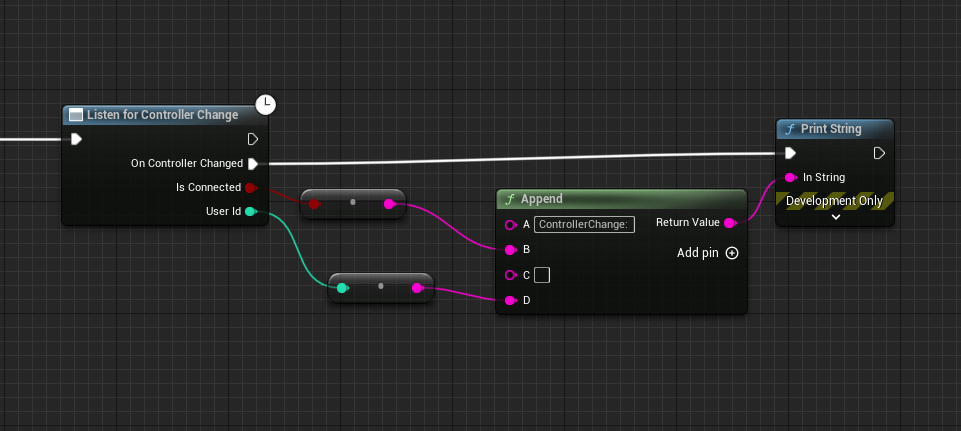The height and width of the screenshot is (431, 961).
Task: Click Print String input exec pin
Action: click(x=790, y=153)
